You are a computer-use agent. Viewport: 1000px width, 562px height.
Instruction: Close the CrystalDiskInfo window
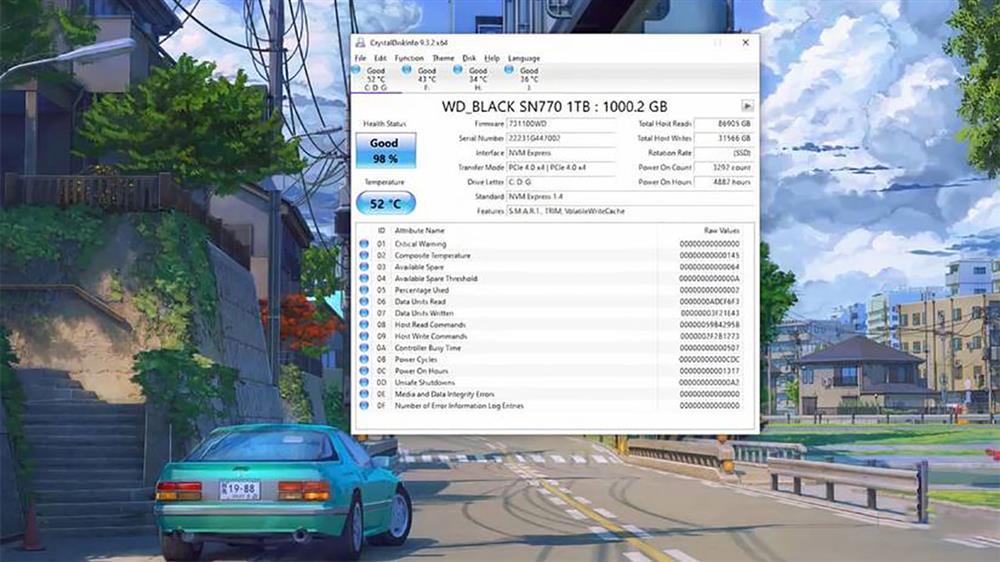pyautogui.click(x=746, y=43)
